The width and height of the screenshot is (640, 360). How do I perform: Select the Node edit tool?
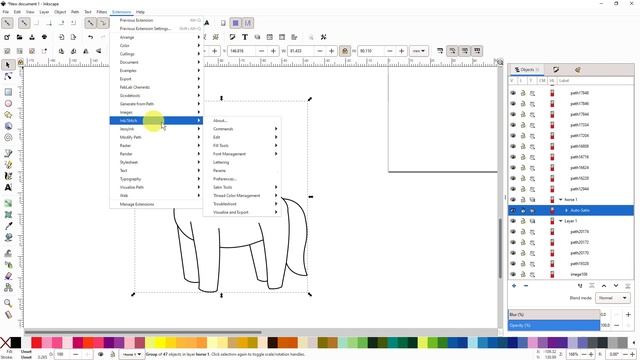click(x=8, y=76)
